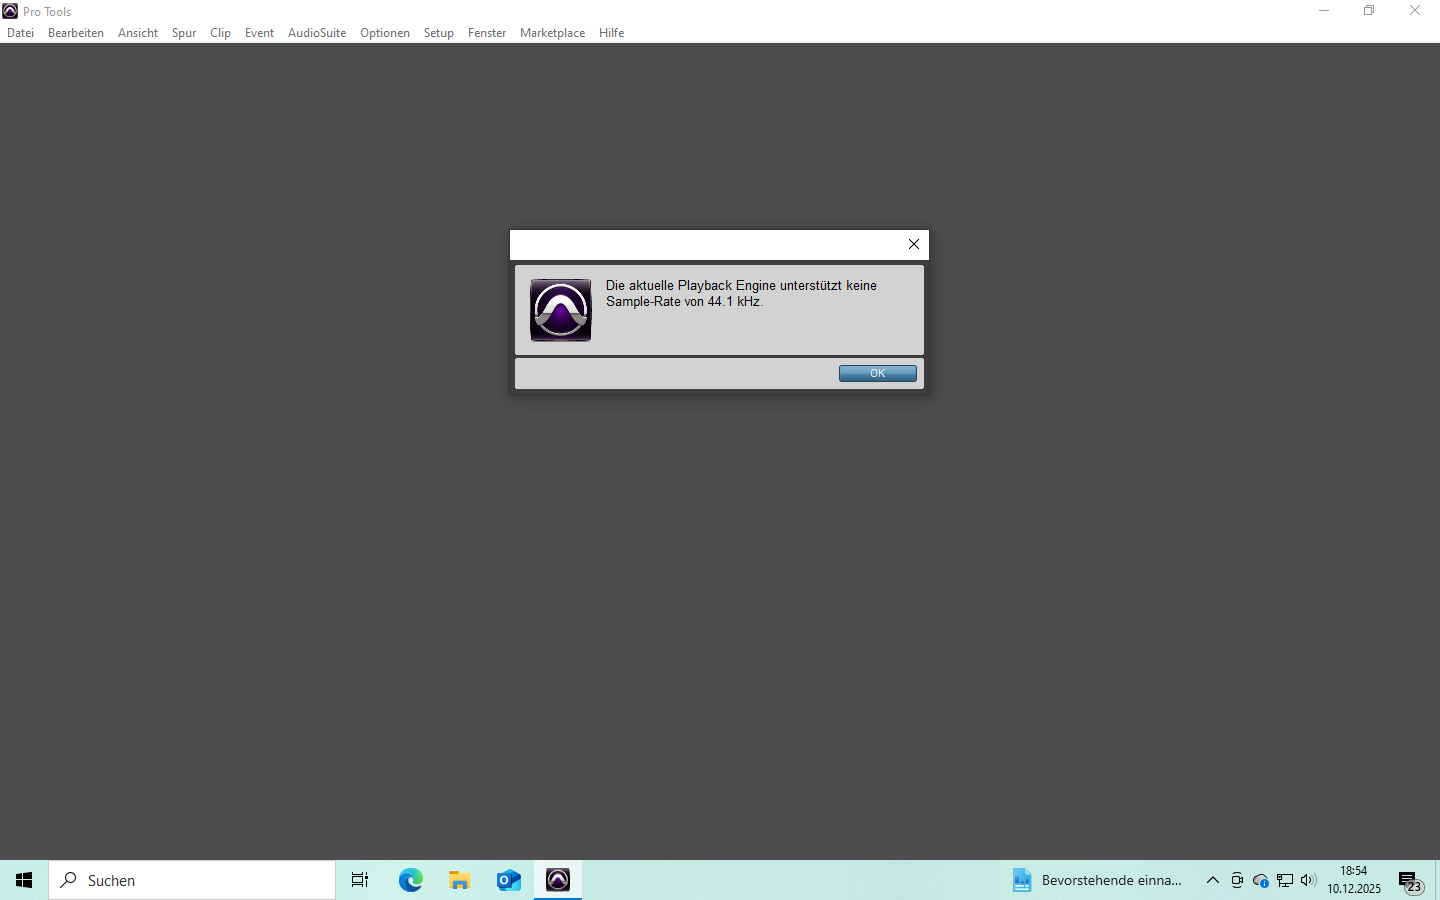Open Outlook from the taskbar

click(x=509, y=880)
